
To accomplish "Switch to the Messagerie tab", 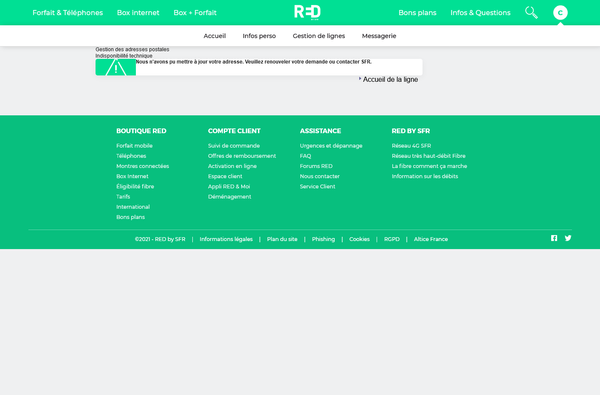I will pyautogui.click(x=379, y=36).
